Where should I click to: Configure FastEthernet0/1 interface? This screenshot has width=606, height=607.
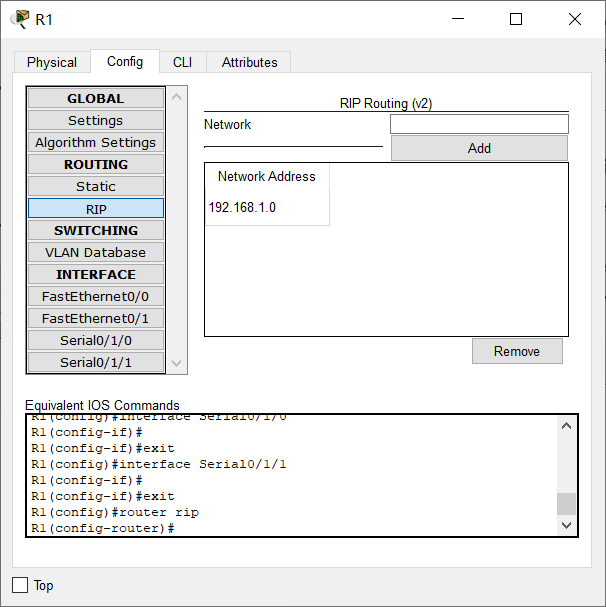[96, 319]
